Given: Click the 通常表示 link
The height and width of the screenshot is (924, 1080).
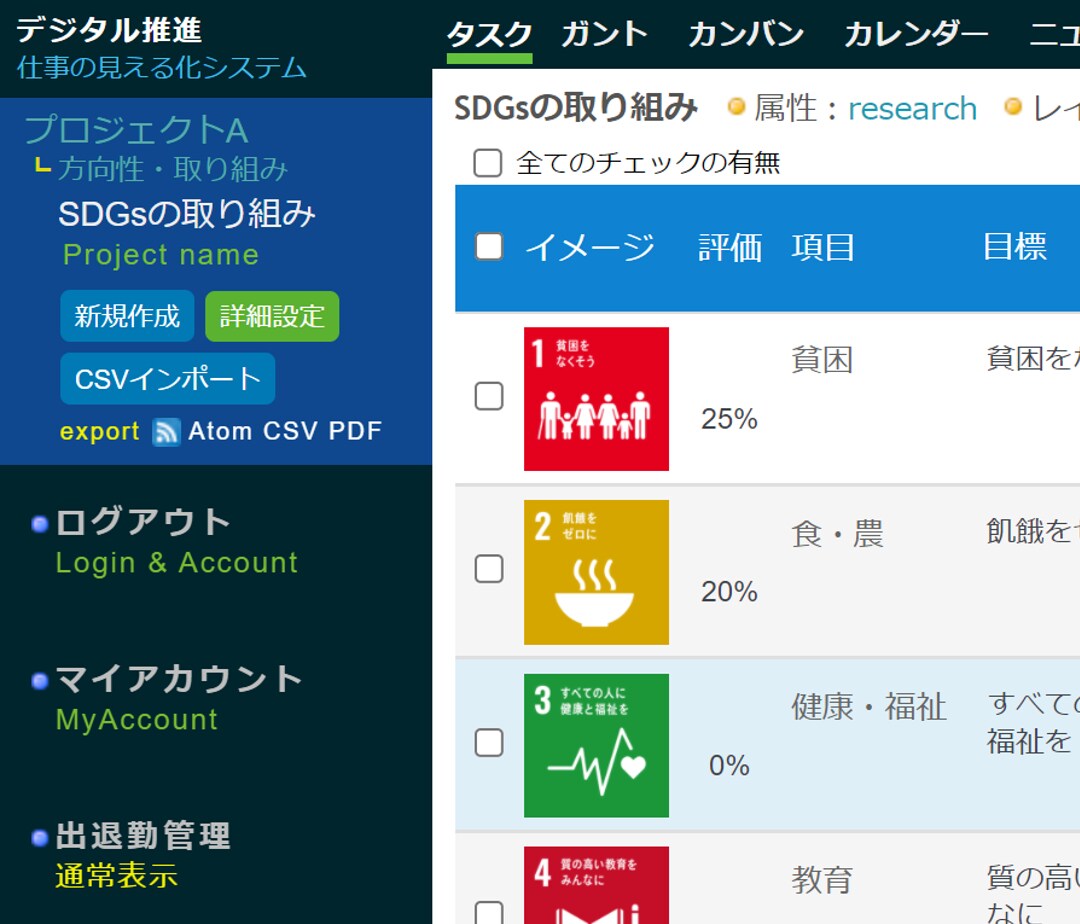Looking at the screenshot, I should (116, 876).
